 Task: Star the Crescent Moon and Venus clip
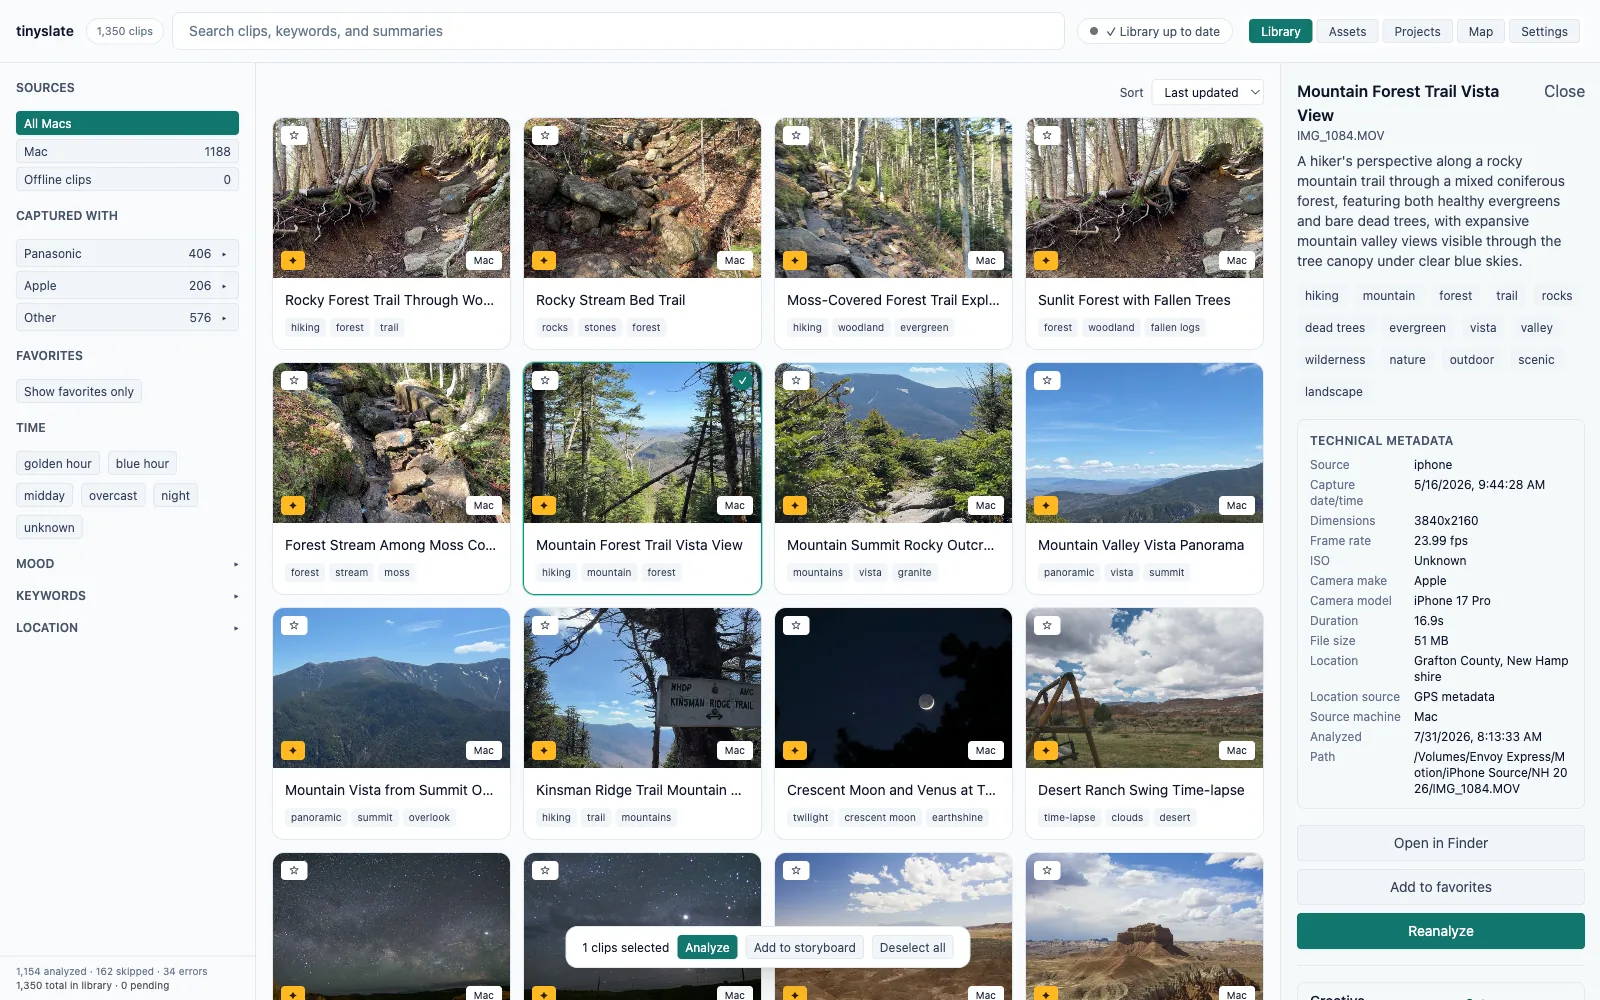pyautogui.click(x=796, y=625)
